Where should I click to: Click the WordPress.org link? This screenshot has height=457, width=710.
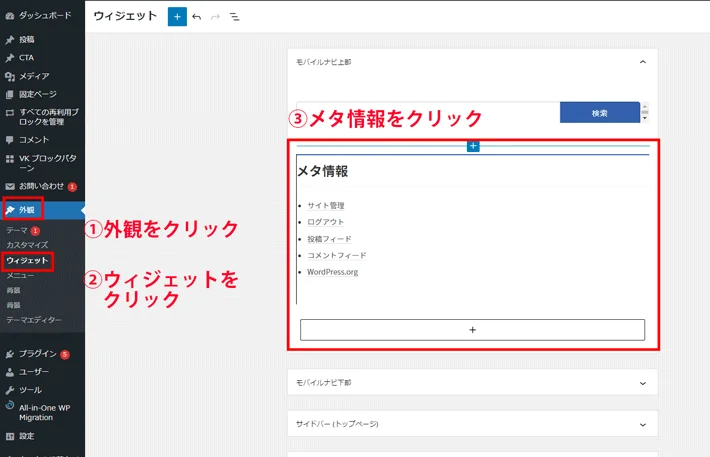pyautogui.click(x=332, y=272)
